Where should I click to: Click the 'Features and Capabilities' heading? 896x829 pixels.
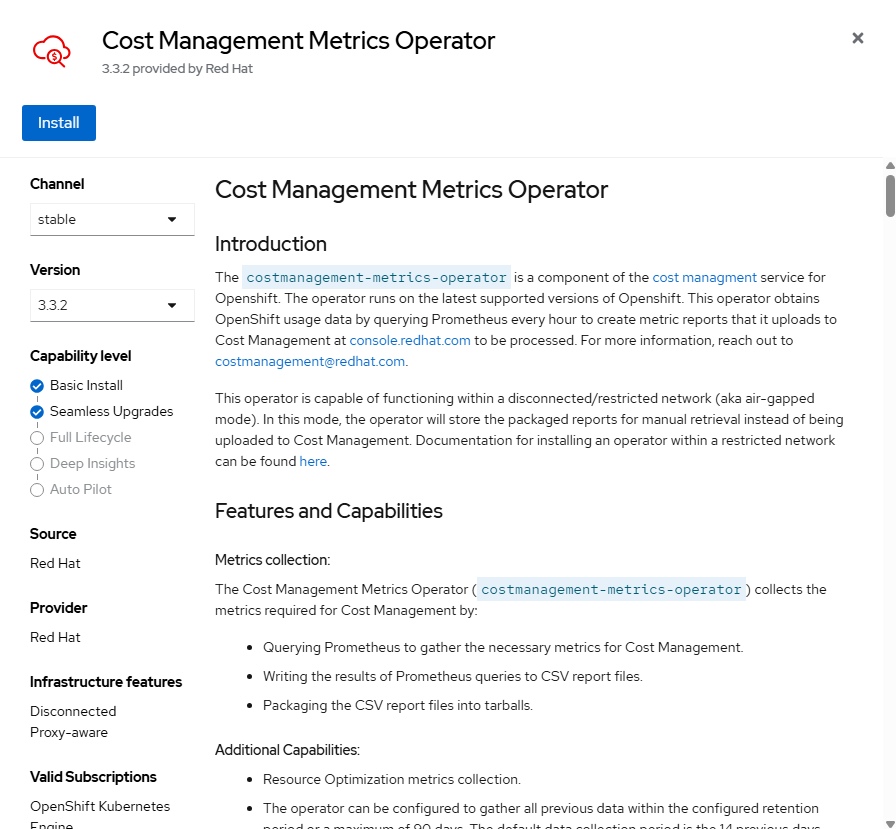(329, 511)
